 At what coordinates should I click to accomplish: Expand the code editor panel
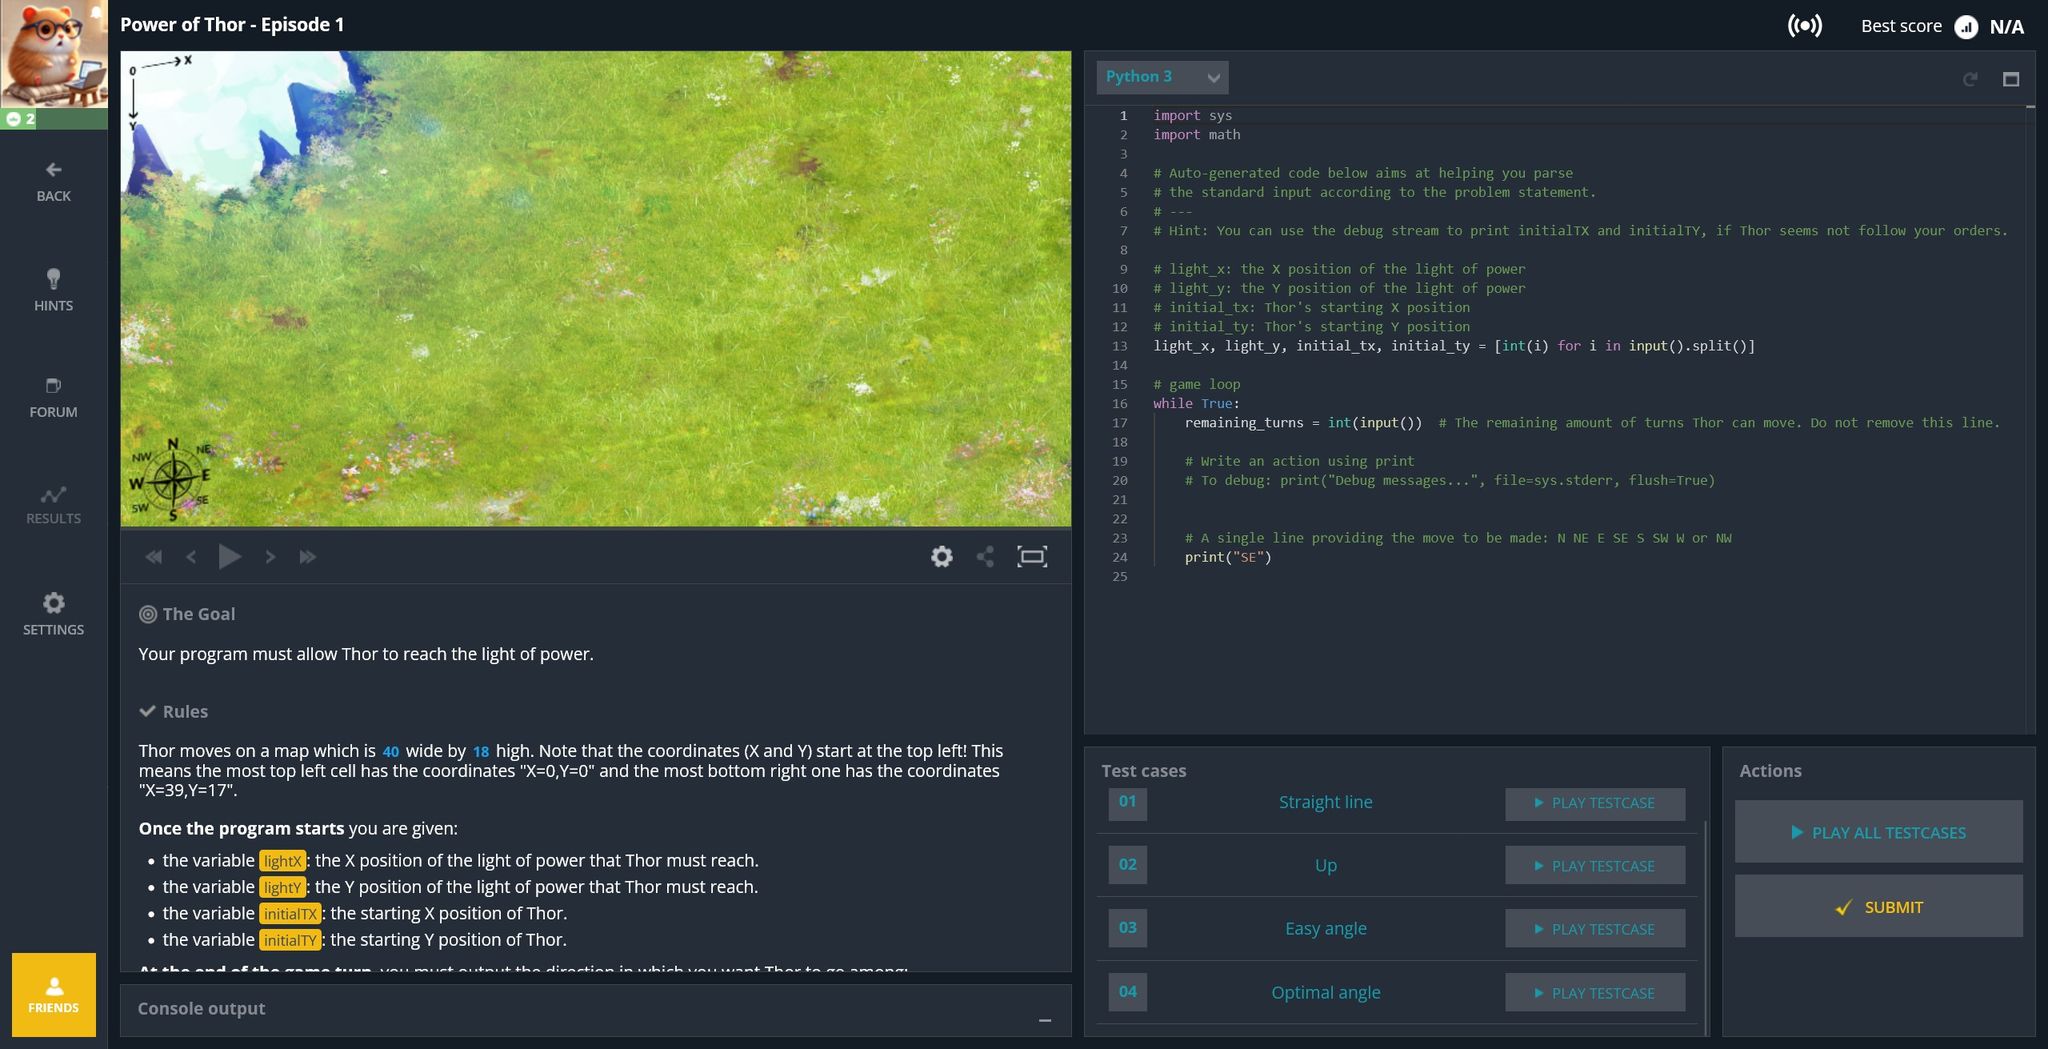(x=2011, y=78)
